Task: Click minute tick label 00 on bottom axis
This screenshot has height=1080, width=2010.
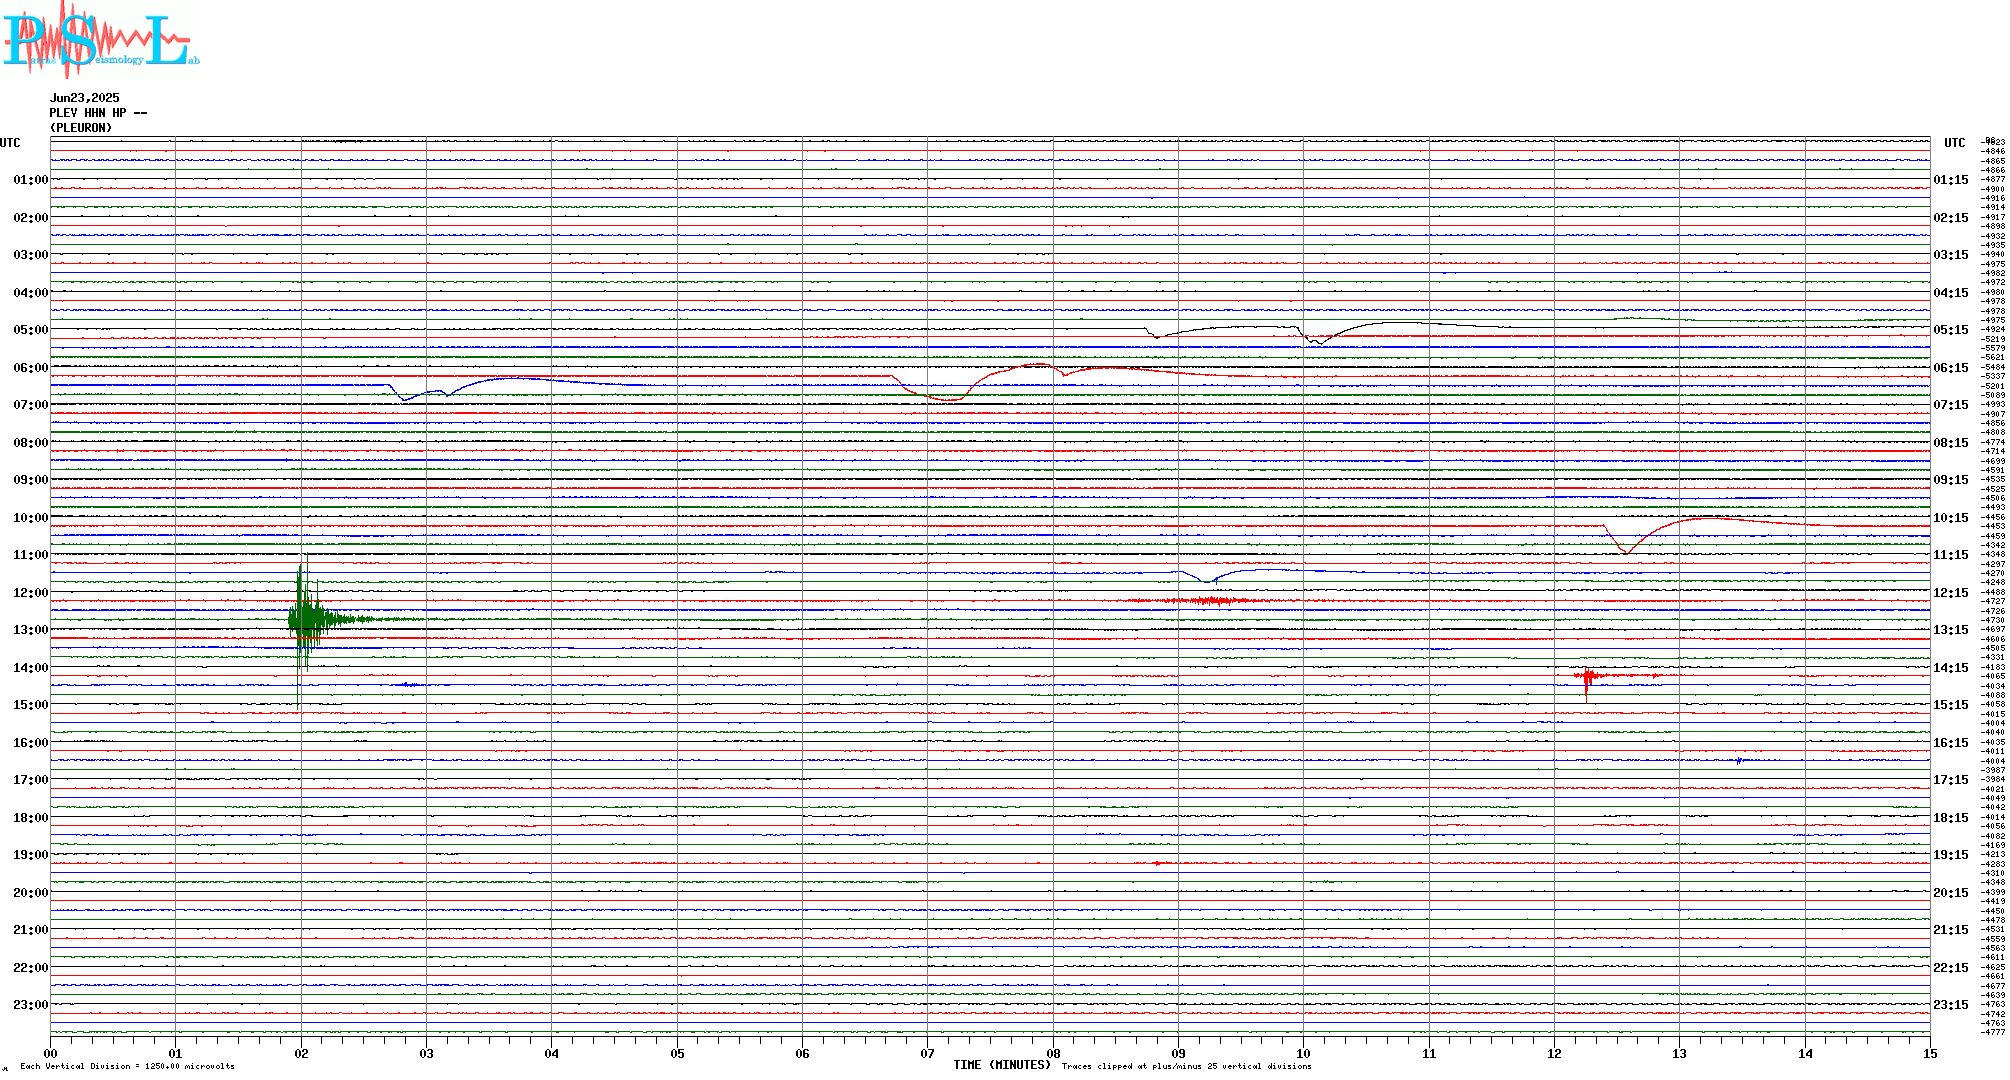Action: [51, 1054]
